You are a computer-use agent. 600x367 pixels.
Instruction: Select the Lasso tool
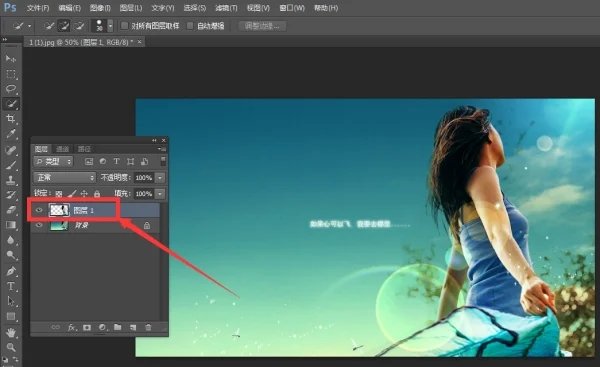tap(11, 89)
